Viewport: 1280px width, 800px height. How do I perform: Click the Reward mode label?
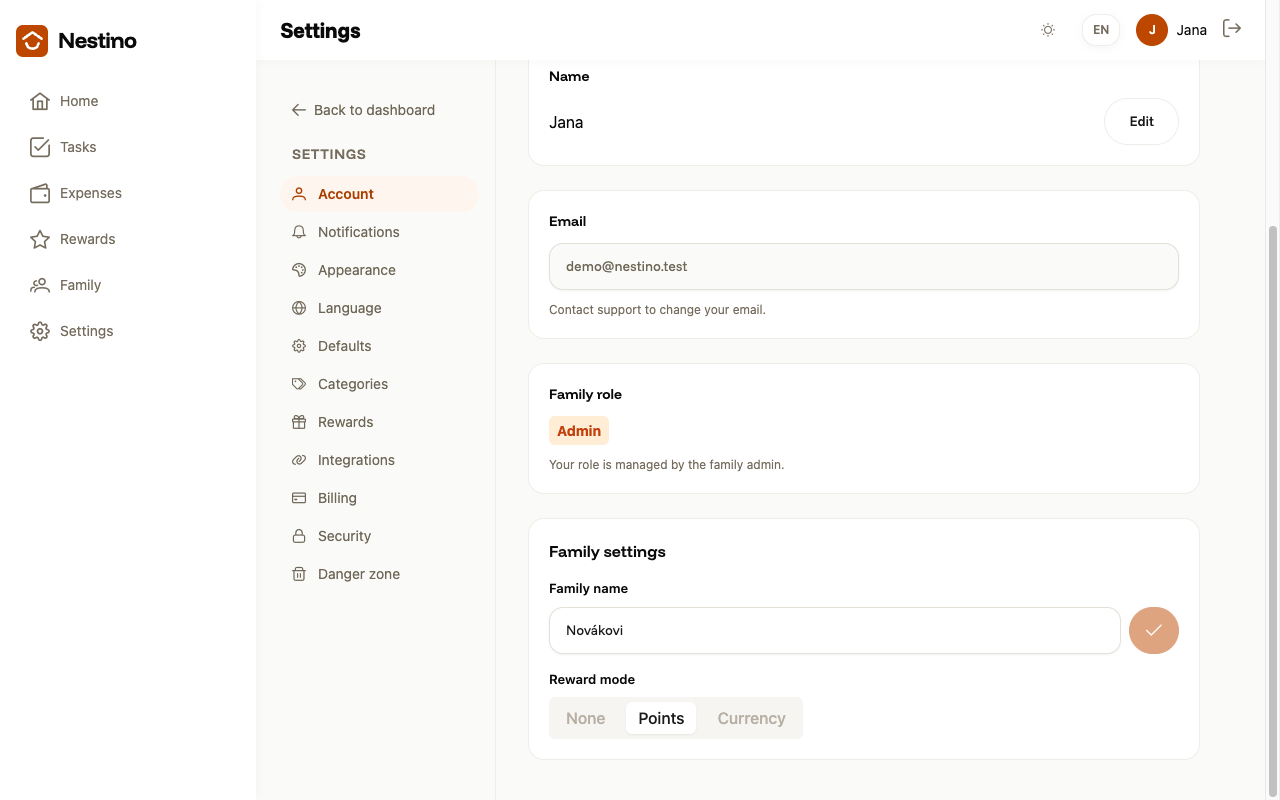click(x=592, y=680)
